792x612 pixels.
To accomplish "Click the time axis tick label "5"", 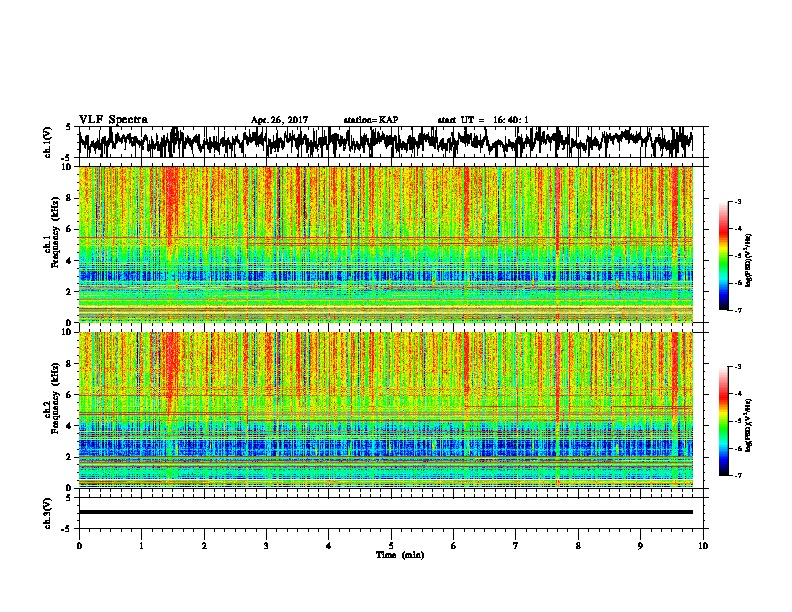I will 391,546.
